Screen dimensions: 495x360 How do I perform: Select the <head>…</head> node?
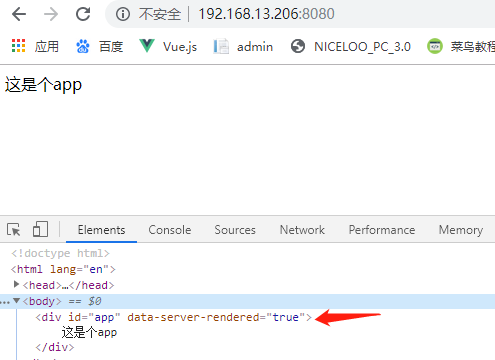tap(68, 285)
